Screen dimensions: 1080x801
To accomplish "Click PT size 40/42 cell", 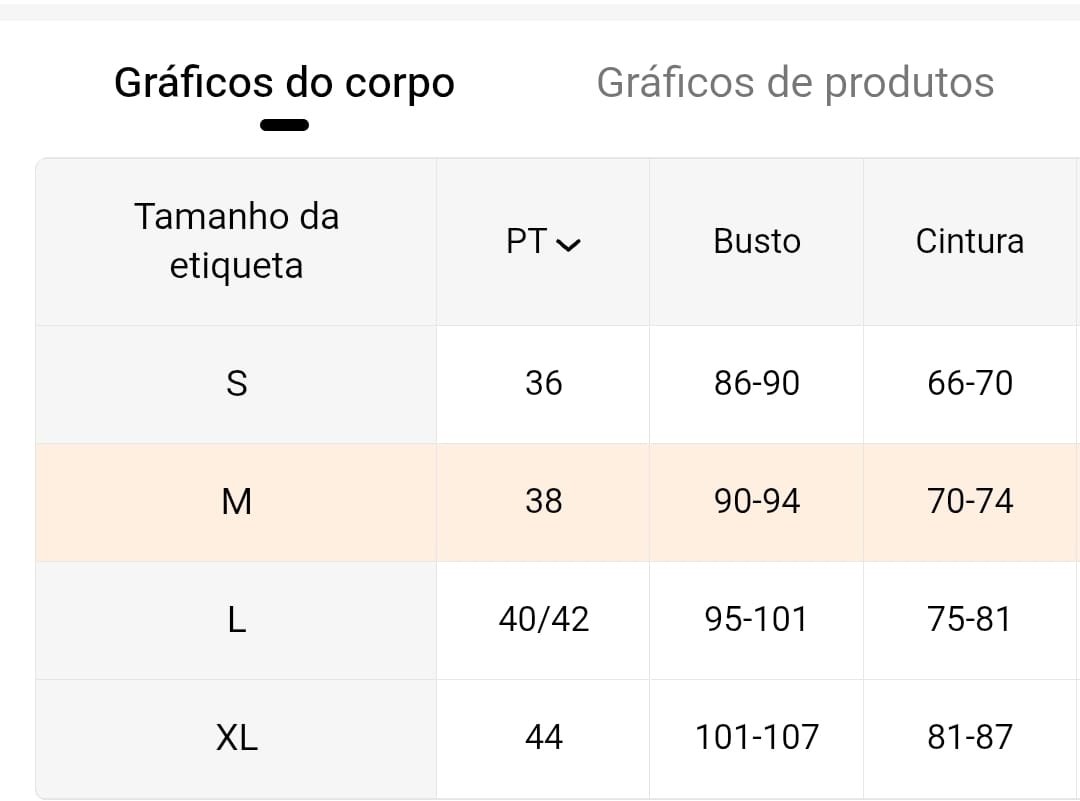I will click(x=543, y=619).
